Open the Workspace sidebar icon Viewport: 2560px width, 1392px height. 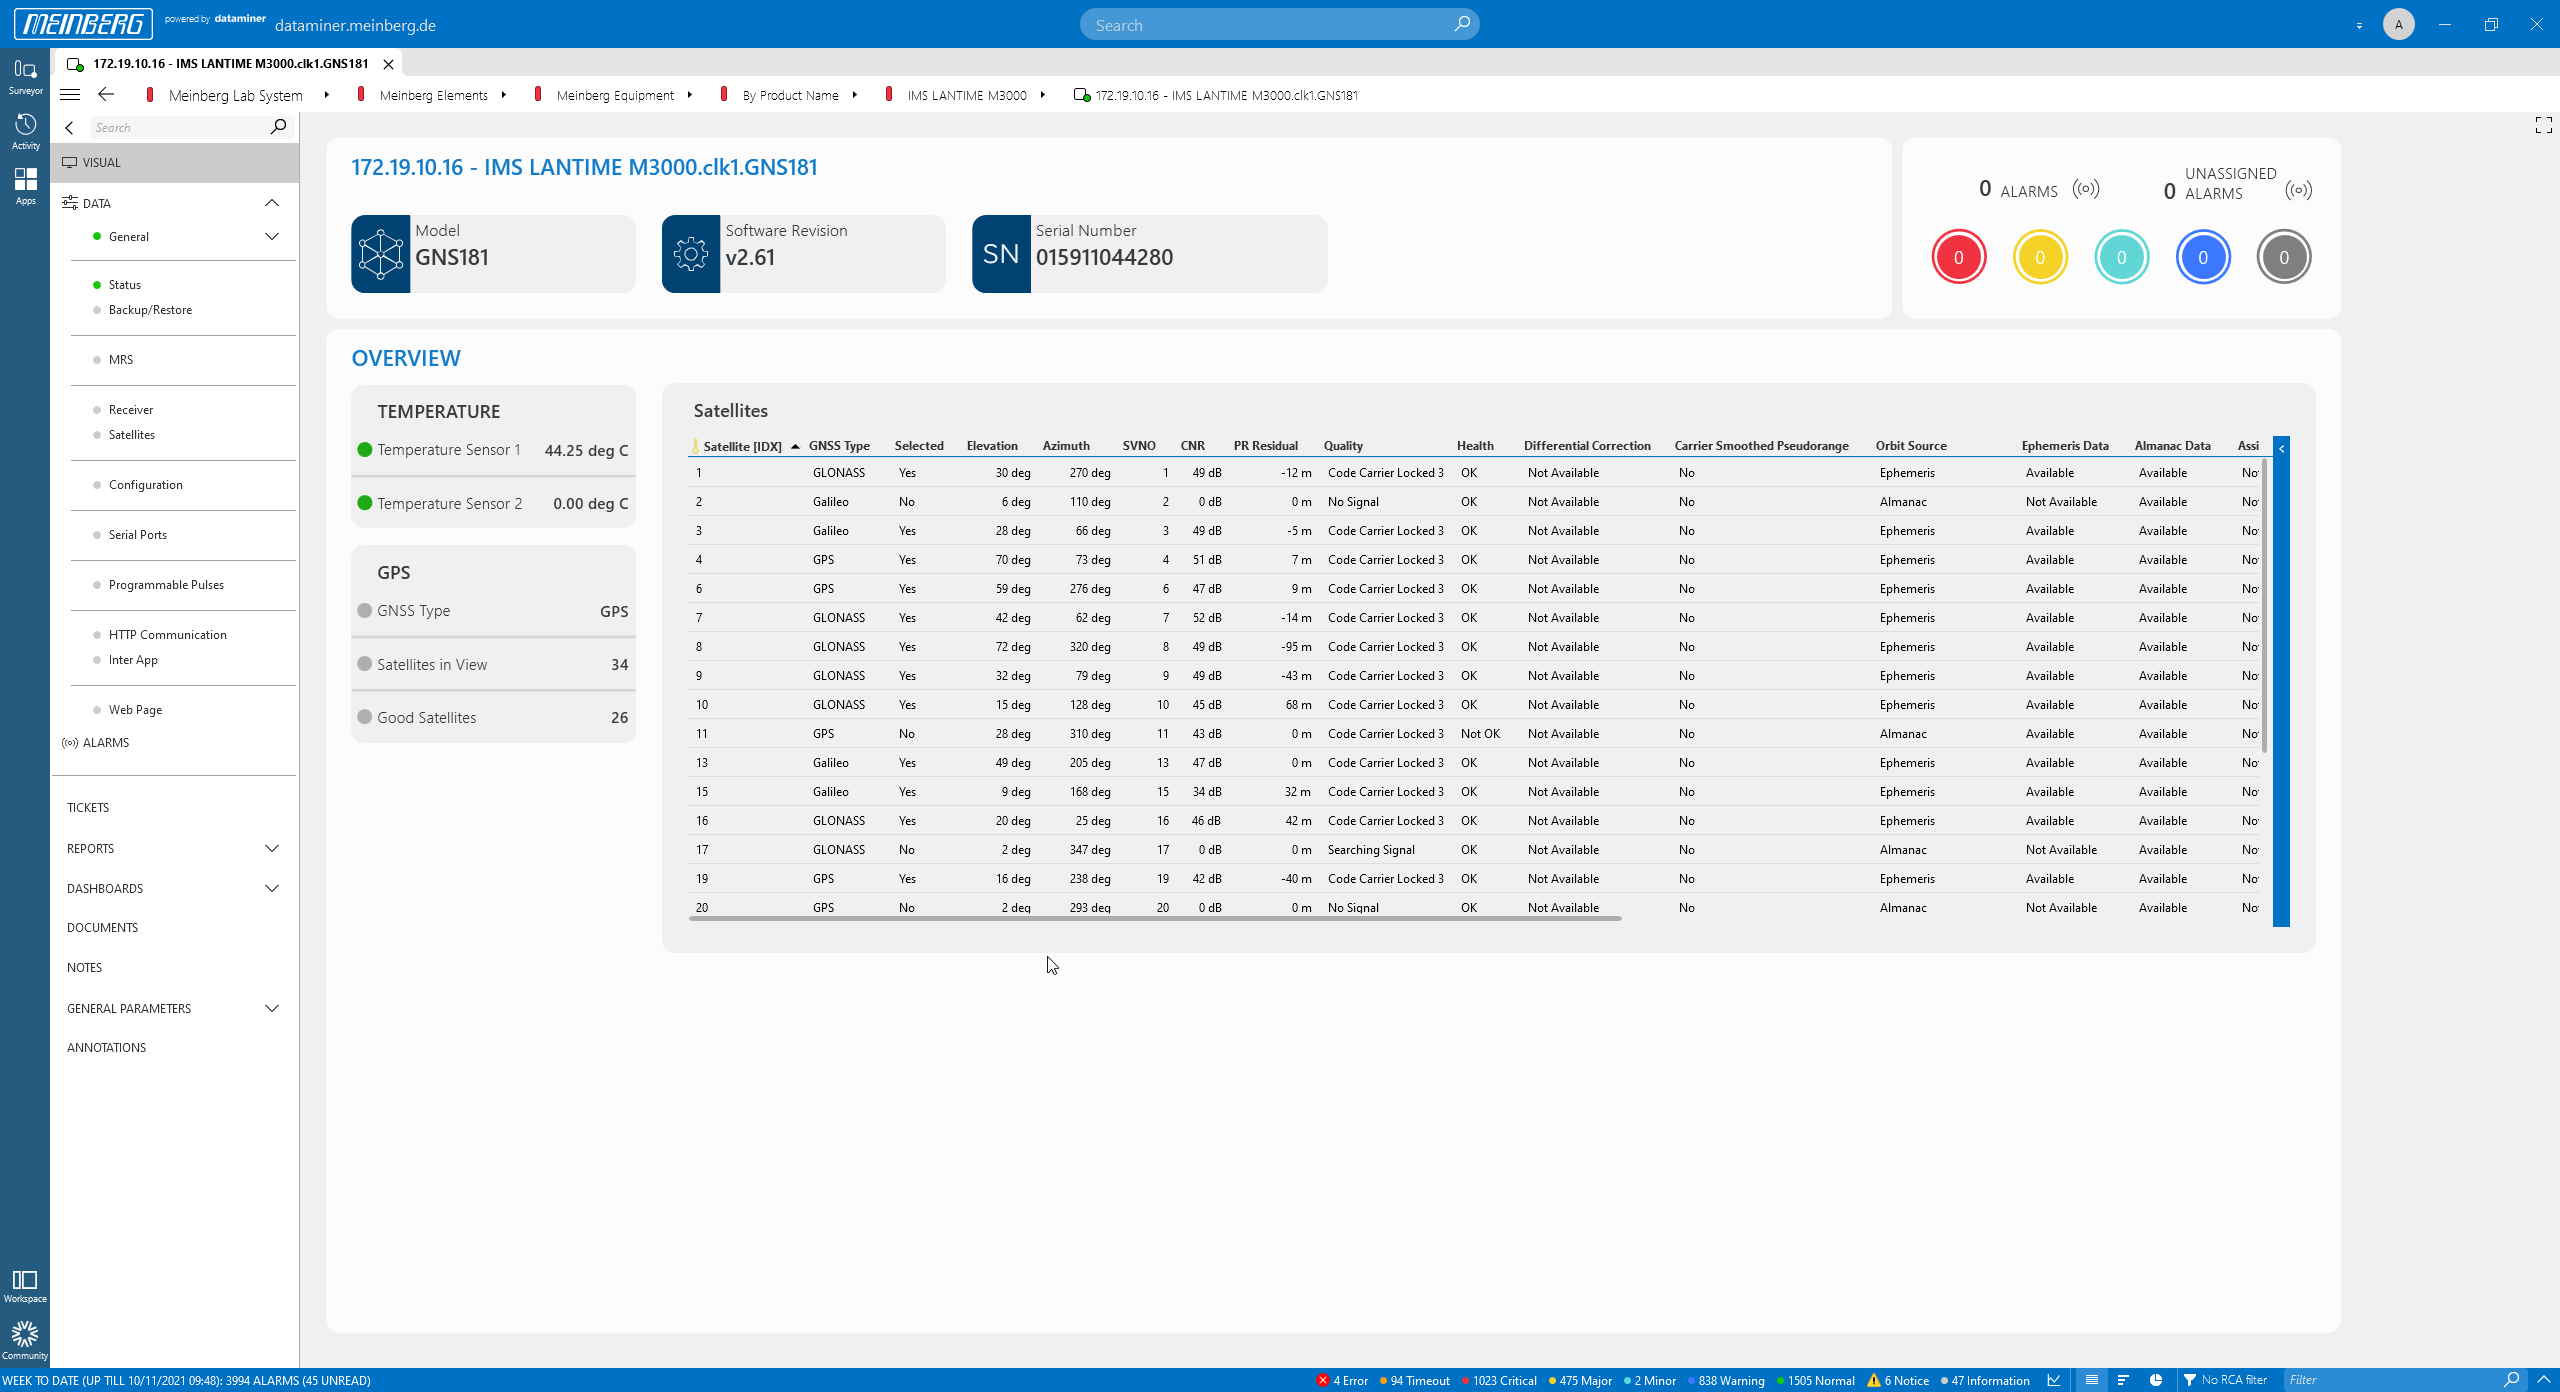point(25,1286)
